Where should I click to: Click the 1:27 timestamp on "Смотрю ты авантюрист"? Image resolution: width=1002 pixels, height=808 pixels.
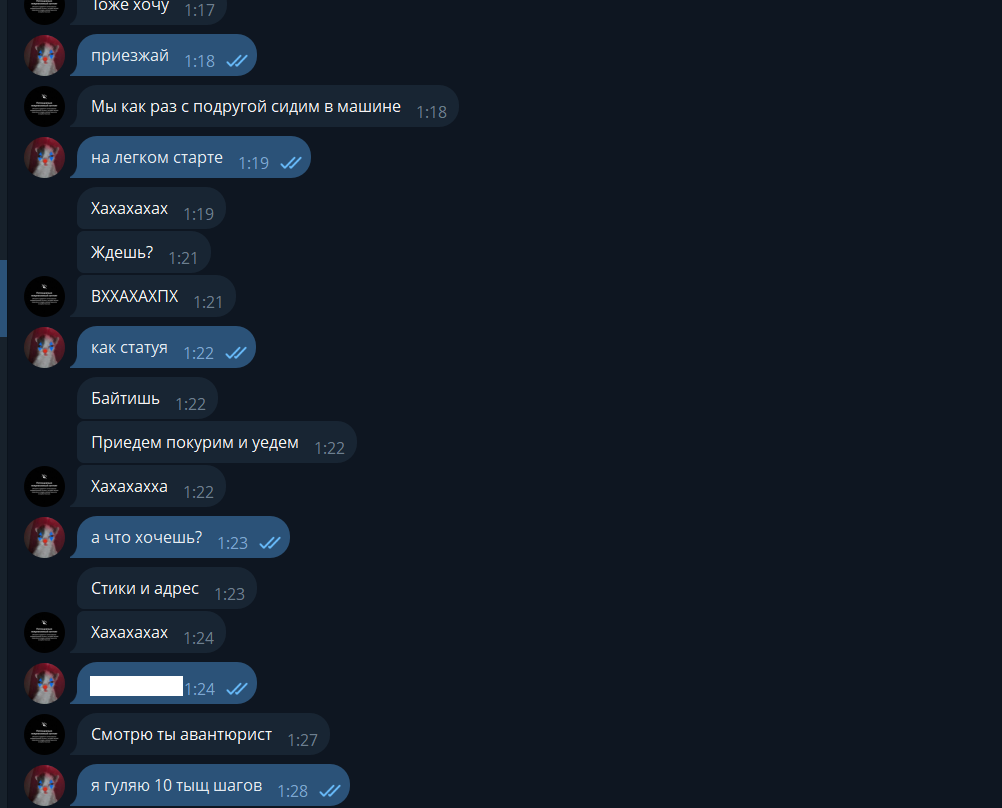[302, 740]
